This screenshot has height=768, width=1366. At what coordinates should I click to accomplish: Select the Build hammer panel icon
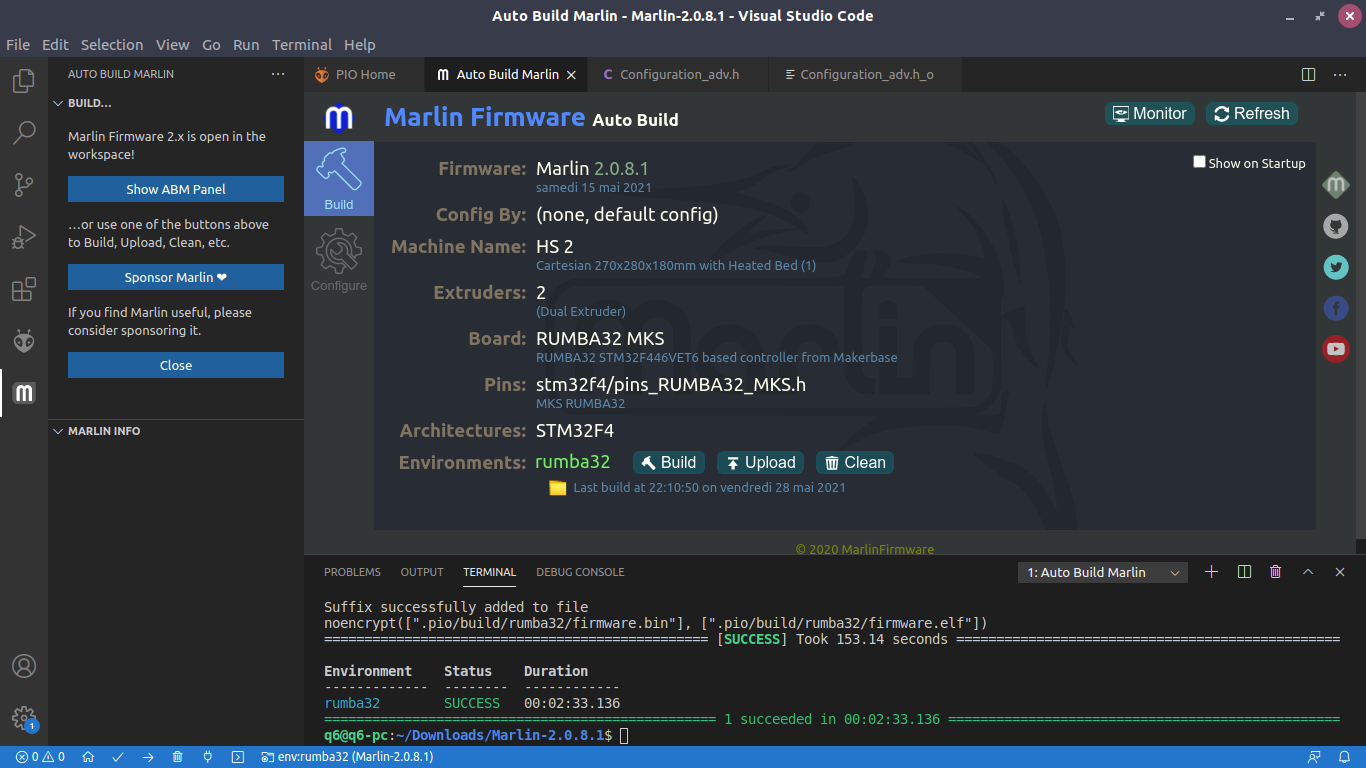(339, 178)
